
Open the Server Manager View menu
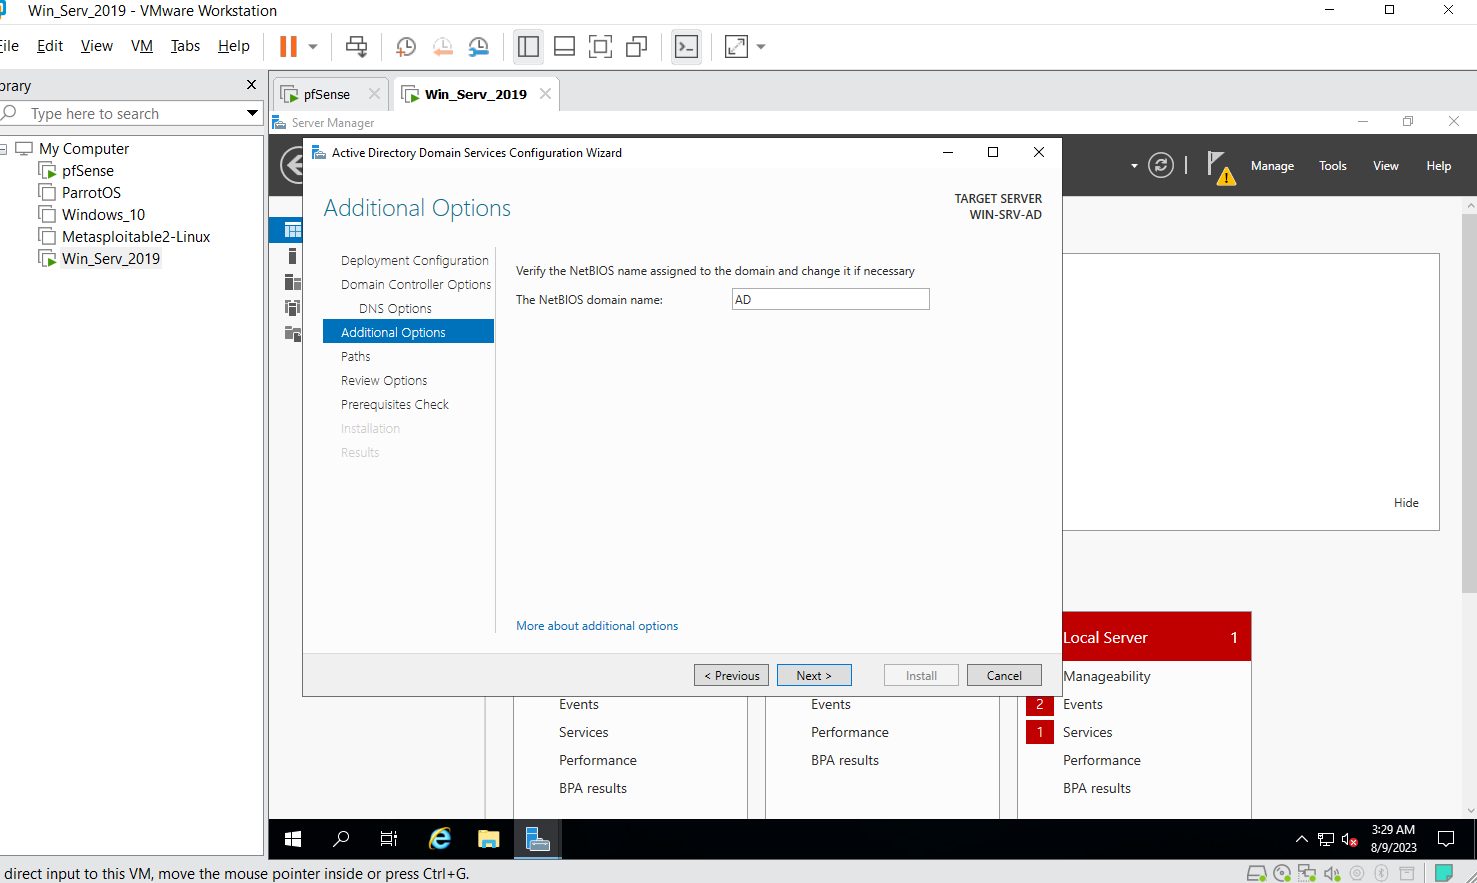pyautogui.click(x=1385, y=166)
